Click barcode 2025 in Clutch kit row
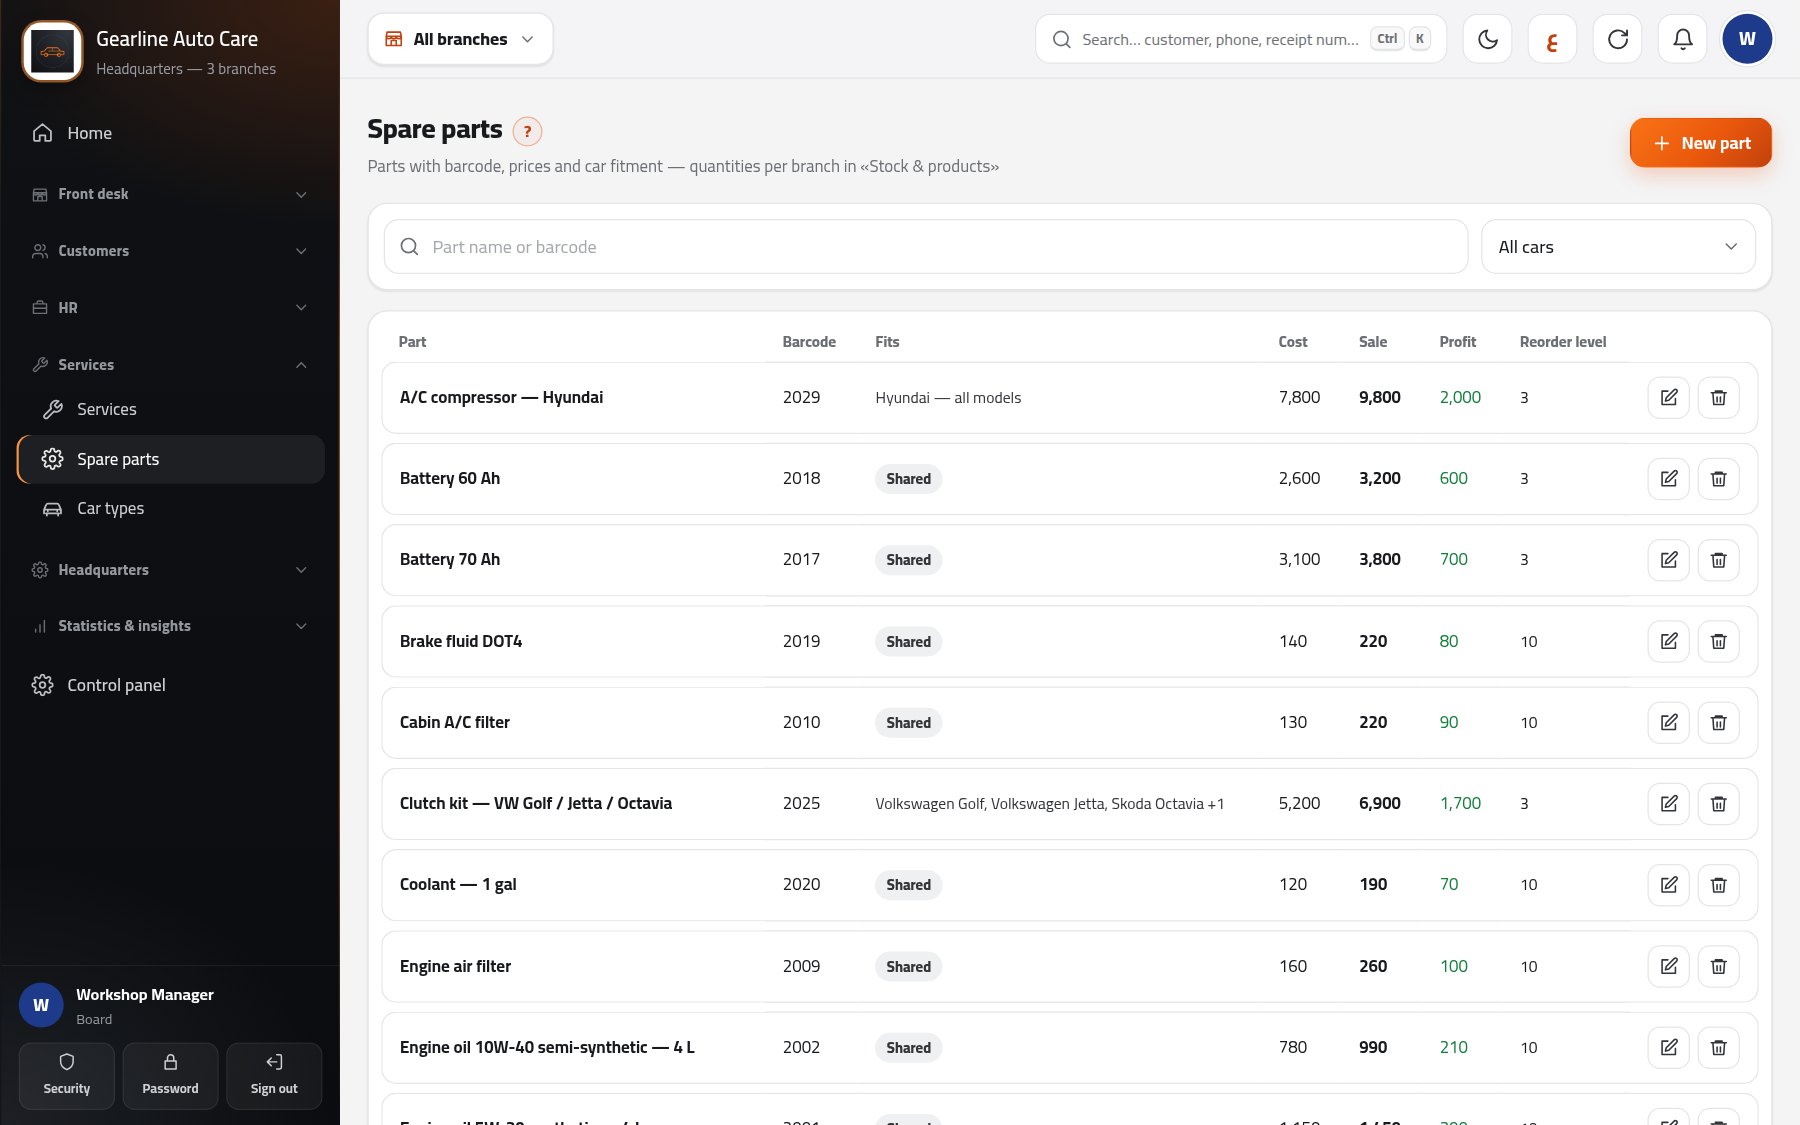The height and width of the screenshot is (1125, 1800). (801, 803)
